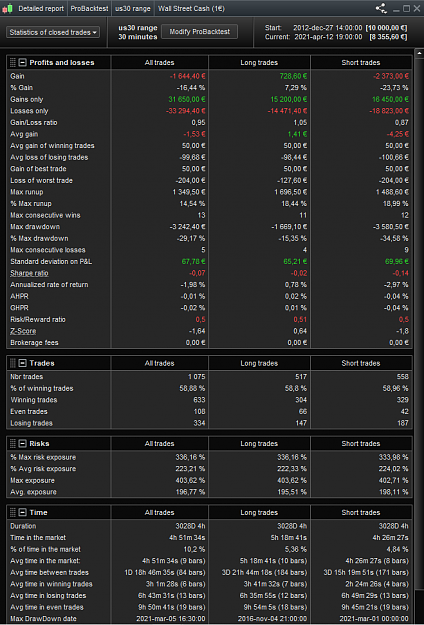Grab the Profits and losses drag handle
This screenshot has height=625, width=424.
coord(13,63)
